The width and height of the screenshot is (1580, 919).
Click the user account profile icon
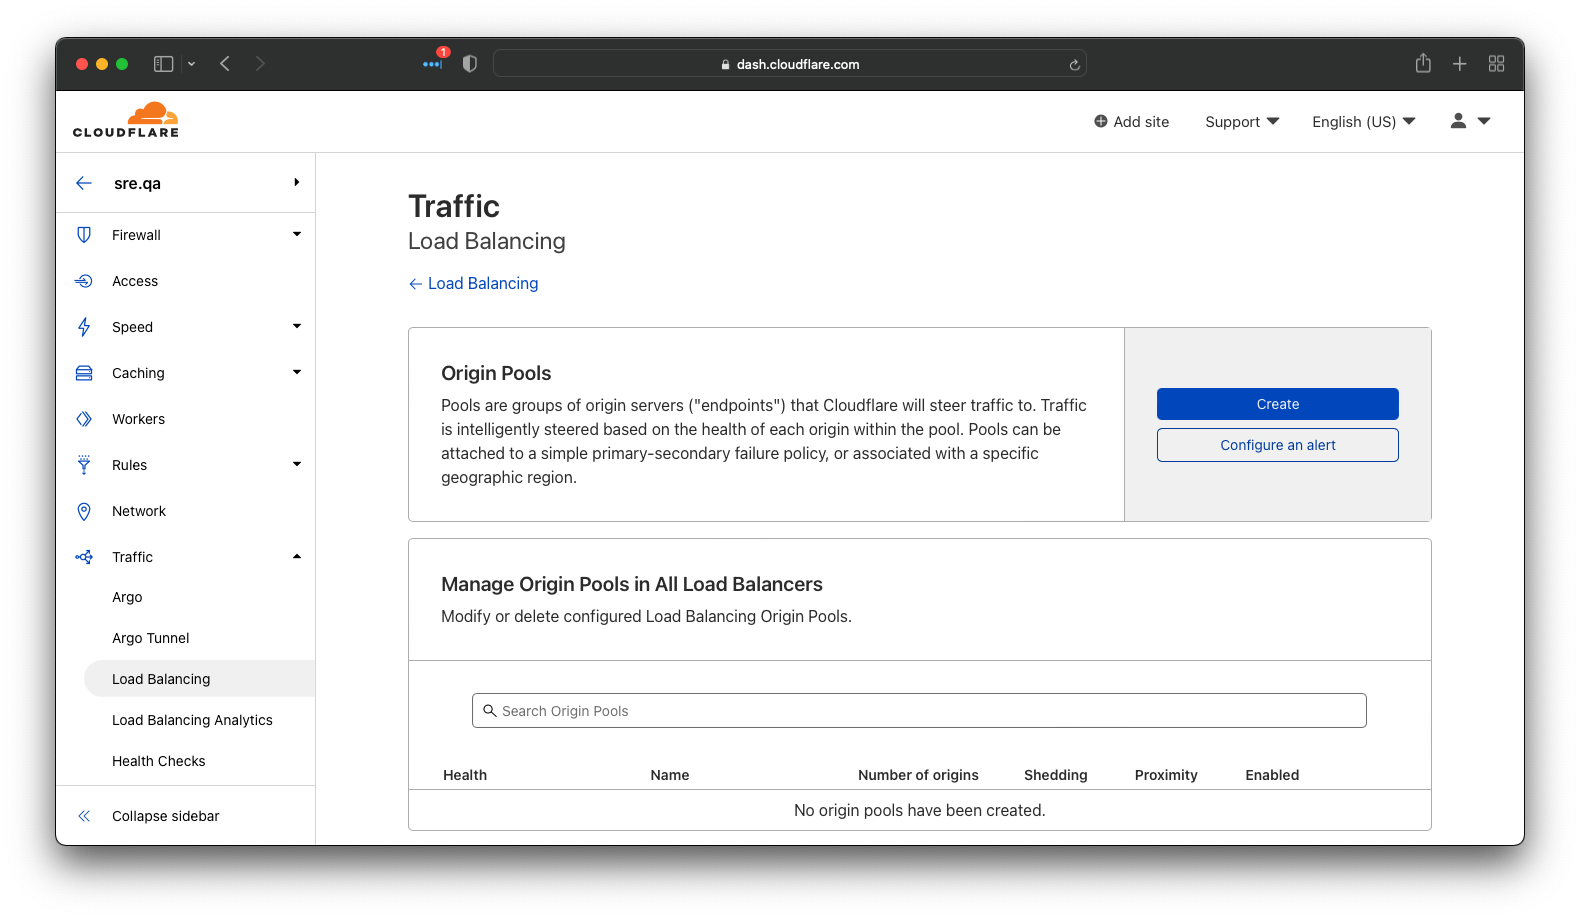[x=1458, y=121]
